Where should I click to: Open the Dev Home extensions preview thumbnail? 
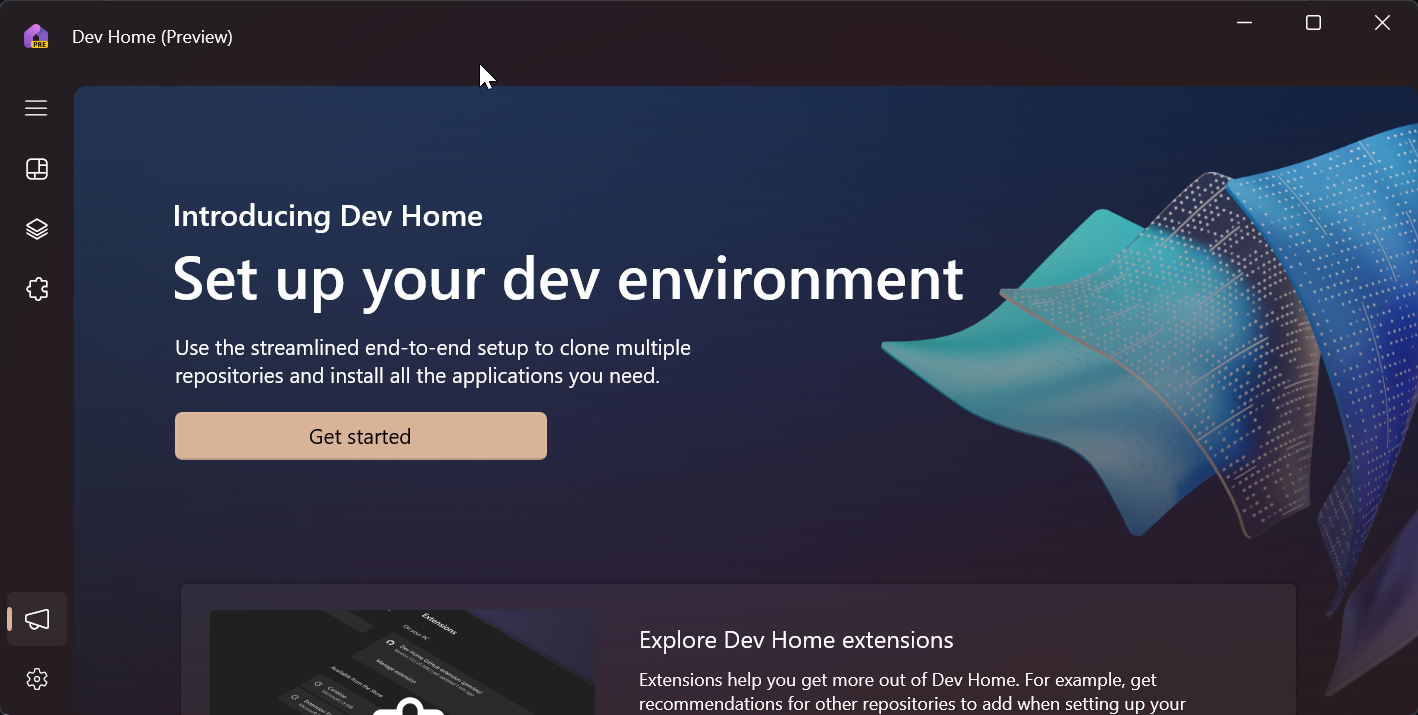pyautogui.click(x=402, y=662)
